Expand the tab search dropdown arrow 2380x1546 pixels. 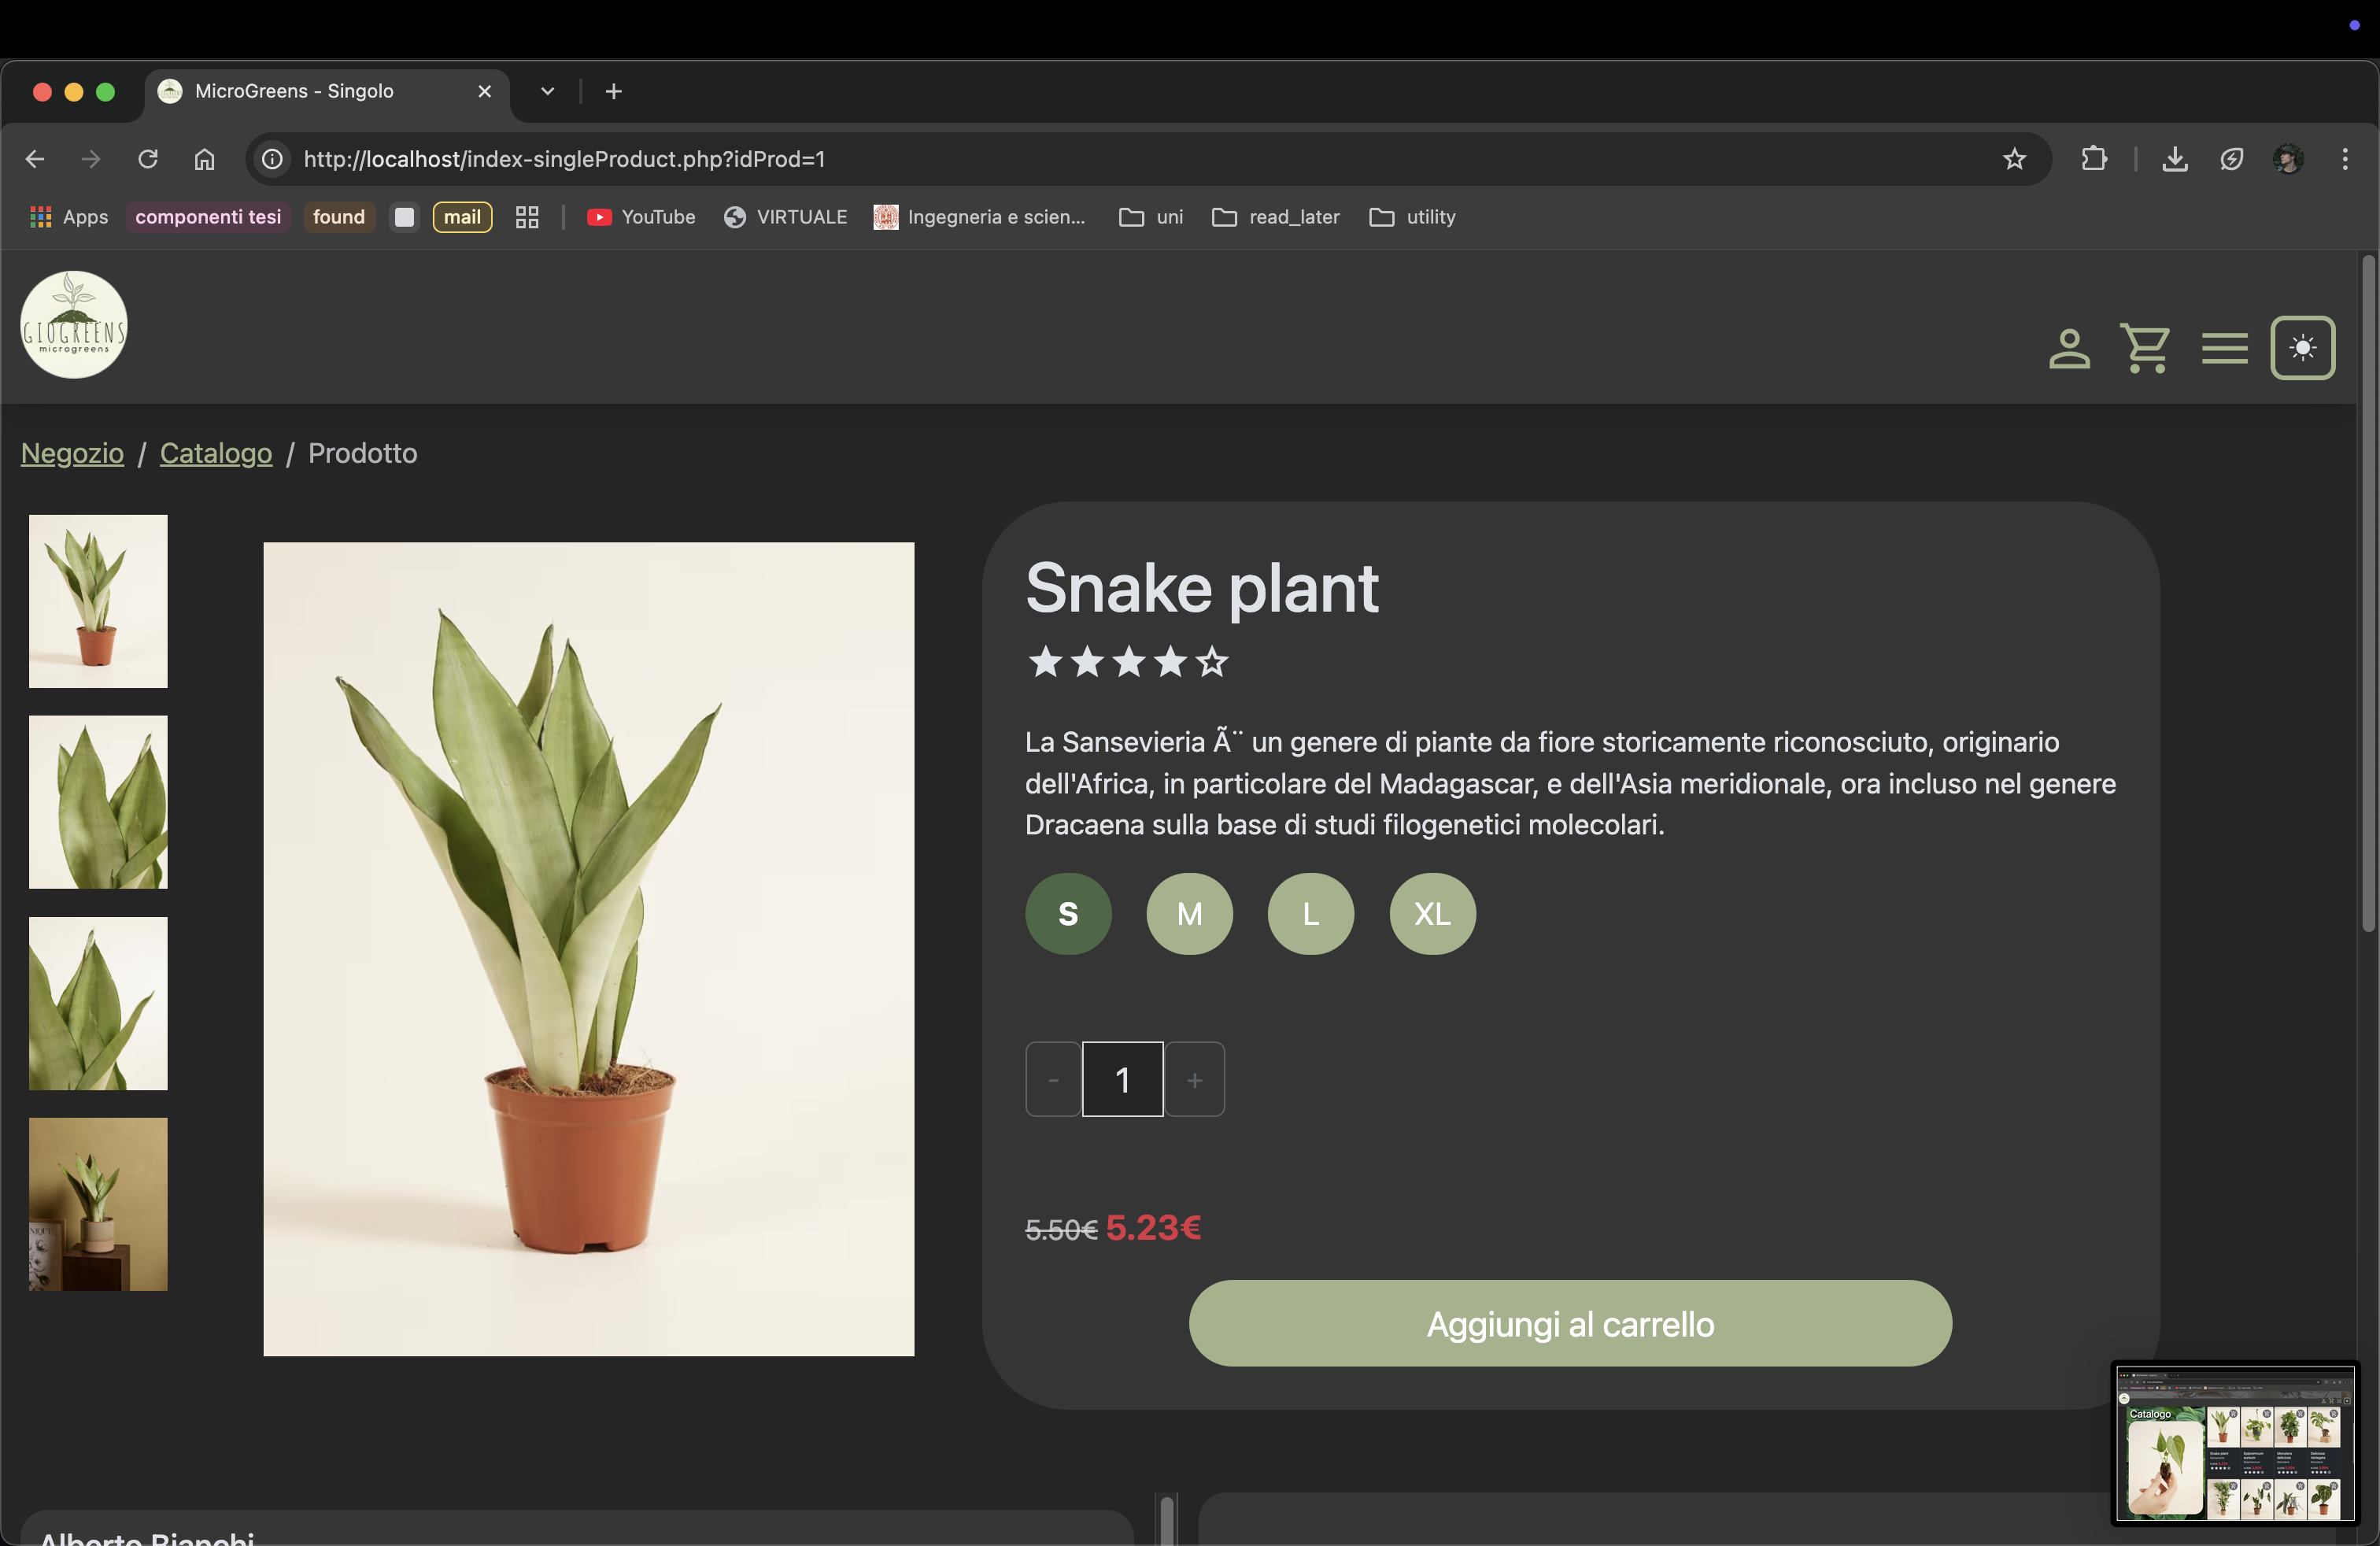click(547, 91)
